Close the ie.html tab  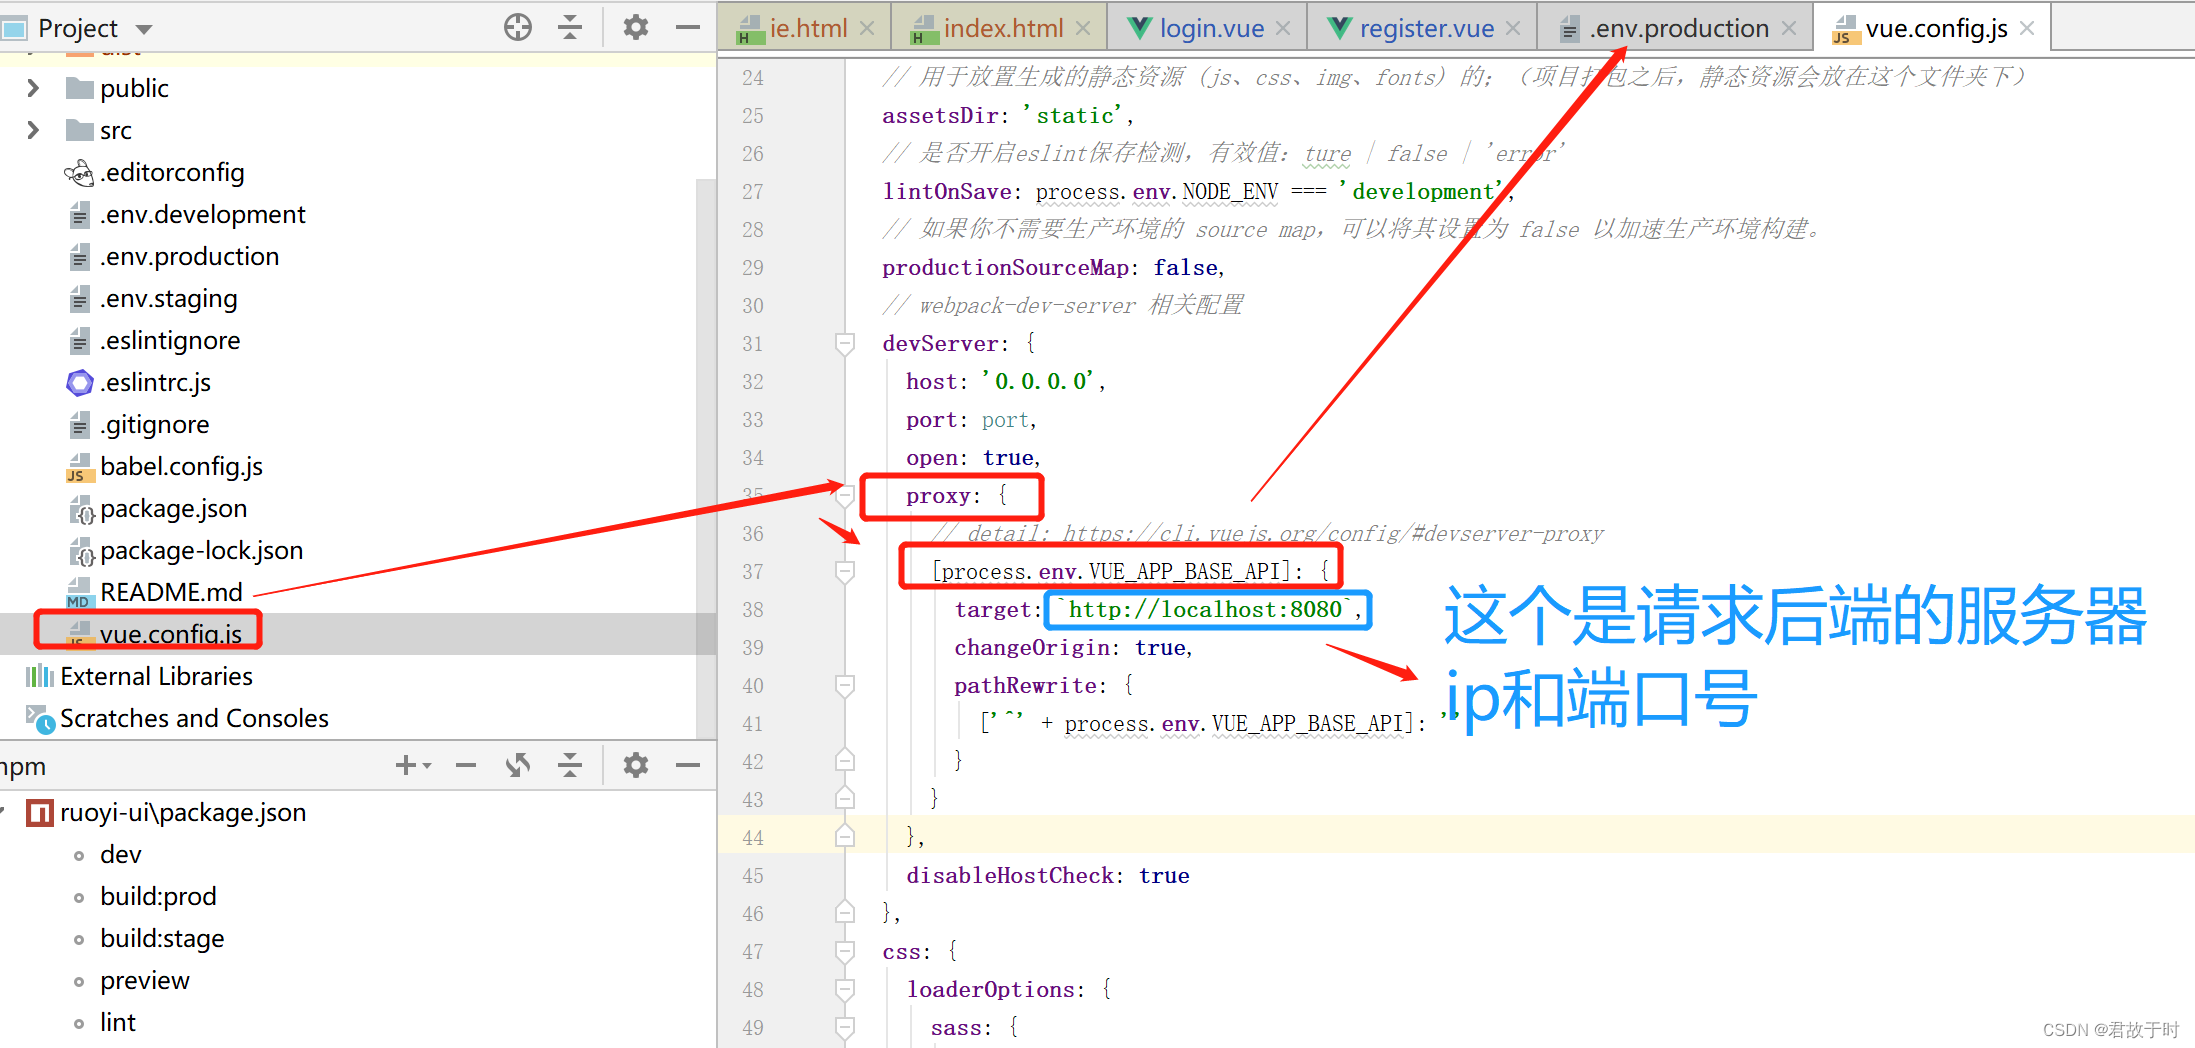point(867,28)
